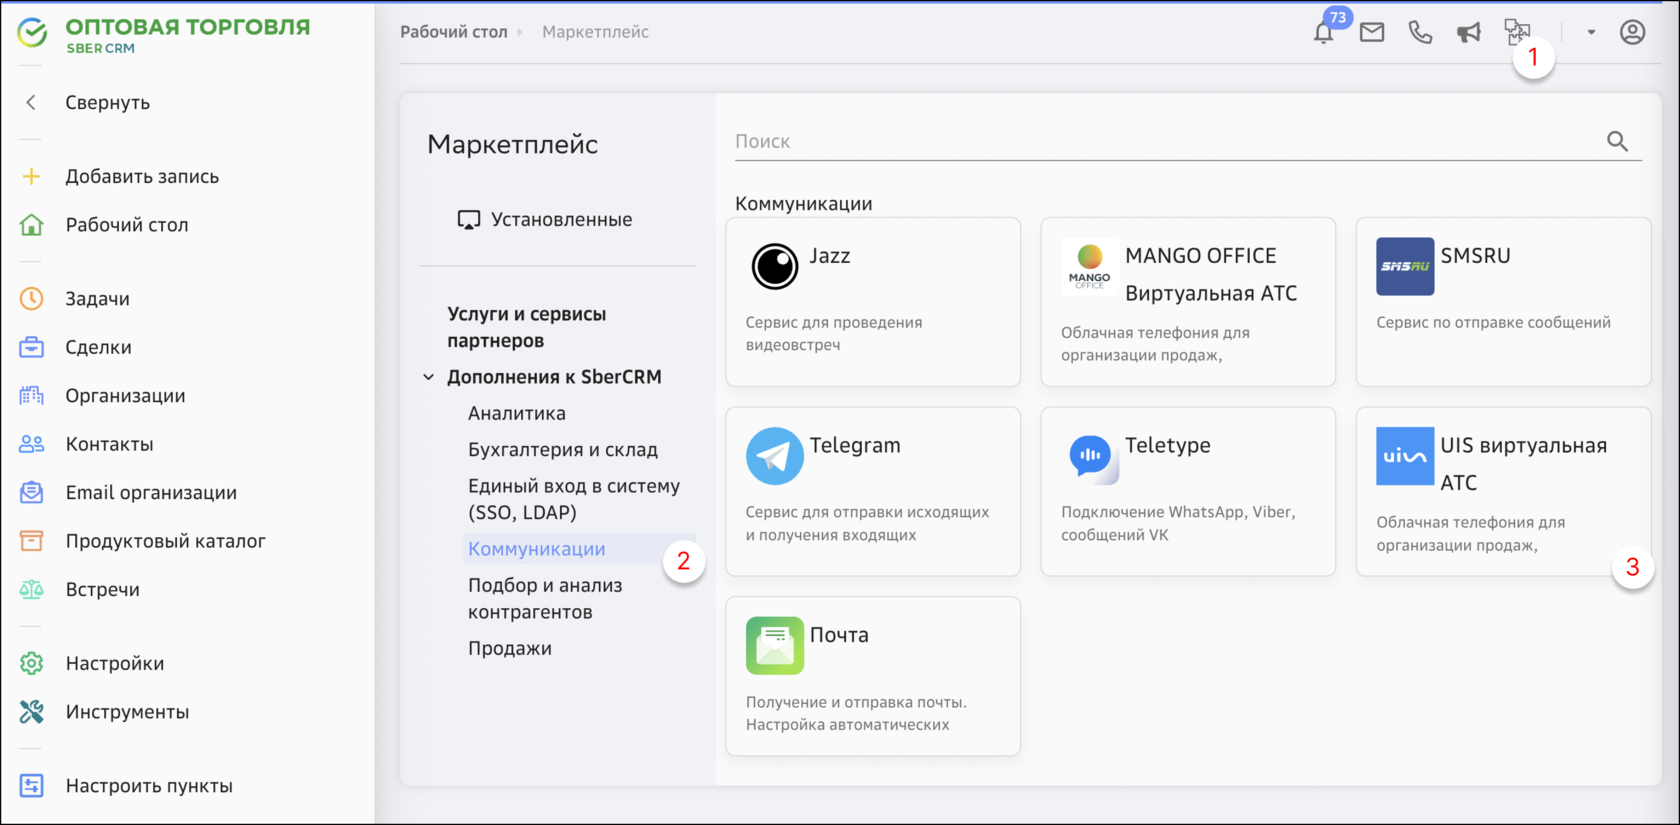Click the green Почта mail logo
This screenshot has height=825, width=1680.
click(775, 646)
